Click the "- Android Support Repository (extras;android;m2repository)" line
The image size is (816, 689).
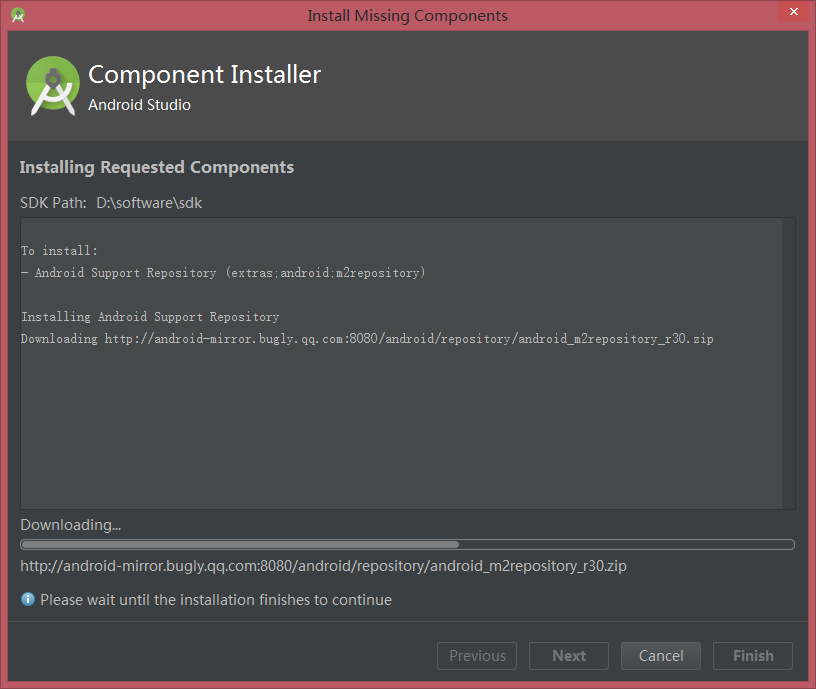pyautogui.click(x=223, y=273)
